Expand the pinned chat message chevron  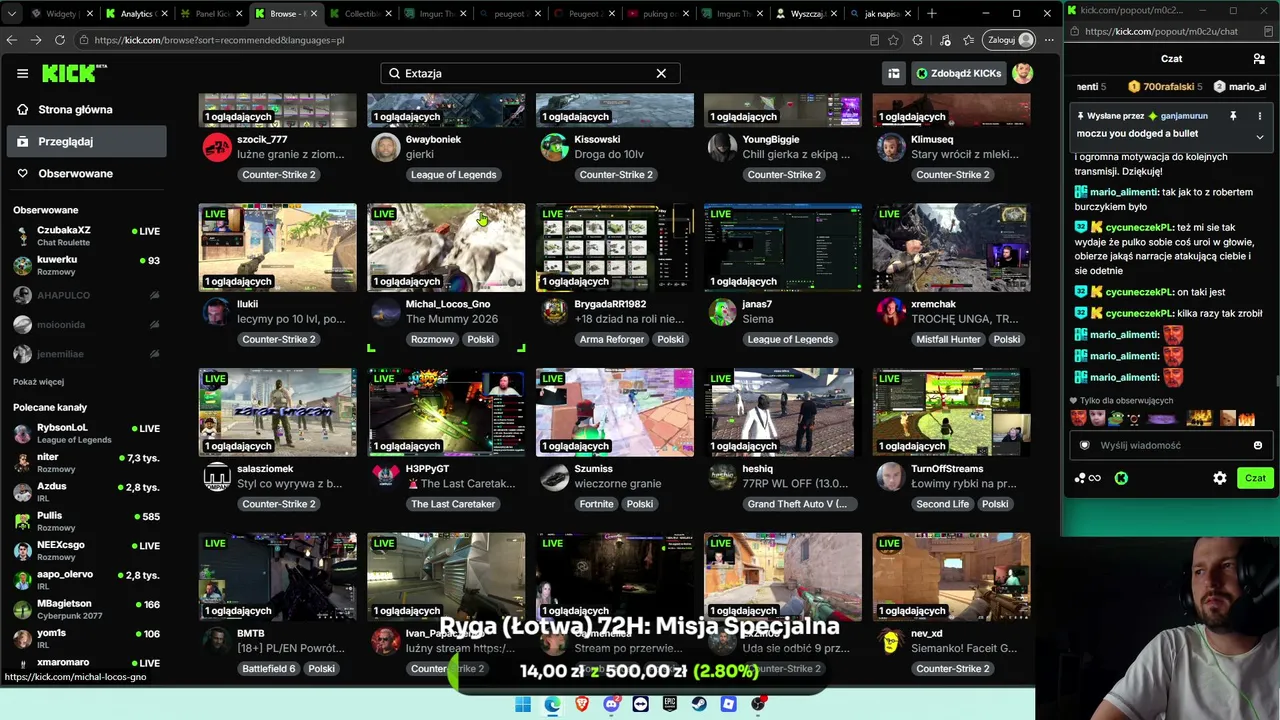(x=1259, y=137)
